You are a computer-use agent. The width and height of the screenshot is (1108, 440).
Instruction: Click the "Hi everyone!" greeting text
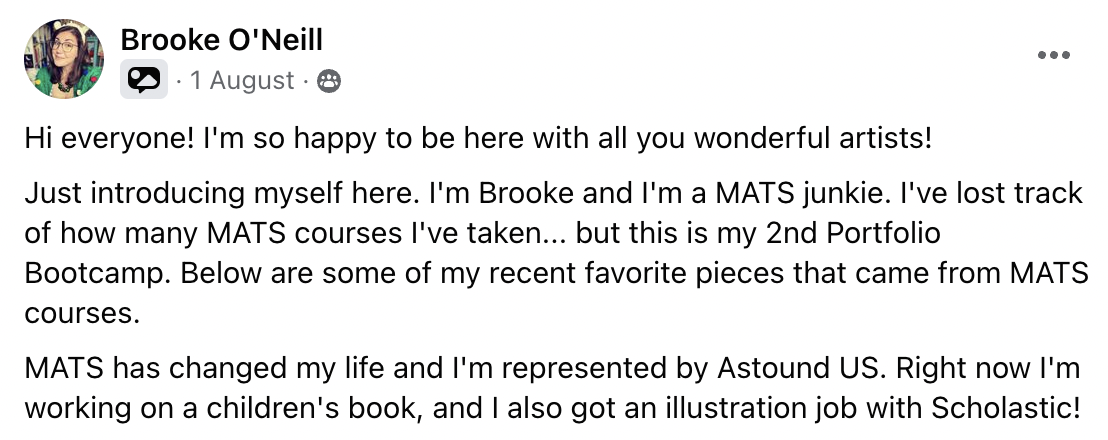coord(107,137)
